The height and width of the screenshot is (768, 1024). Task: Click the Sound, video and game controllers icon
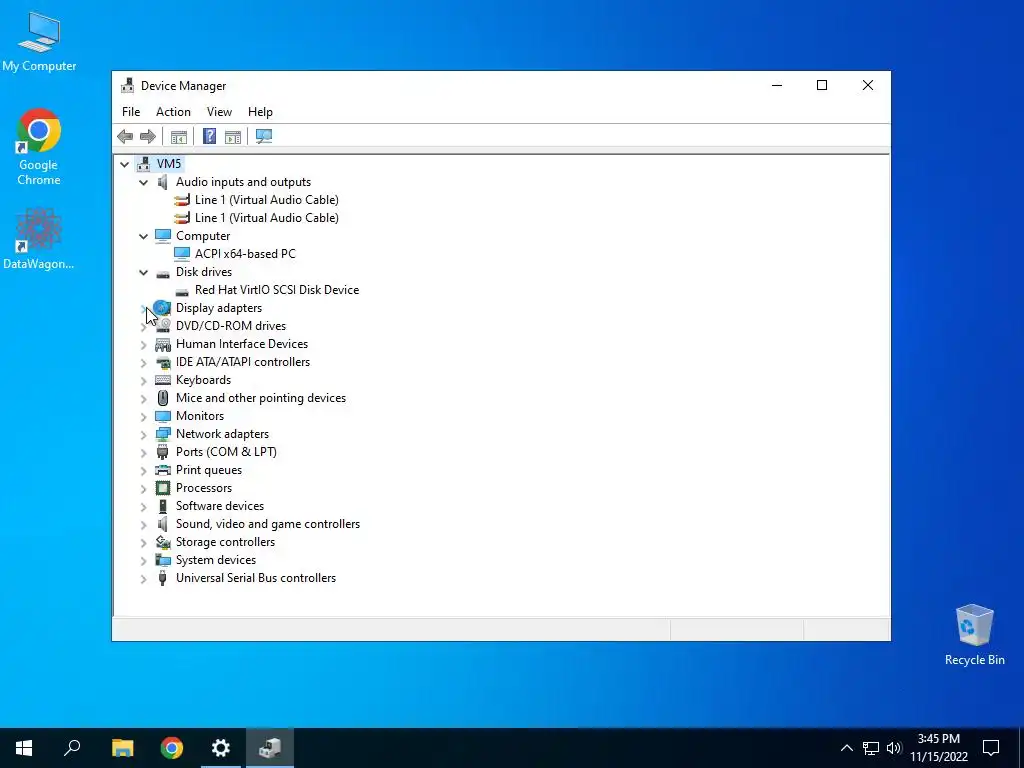pyautogui.click(x=163, y=524)
